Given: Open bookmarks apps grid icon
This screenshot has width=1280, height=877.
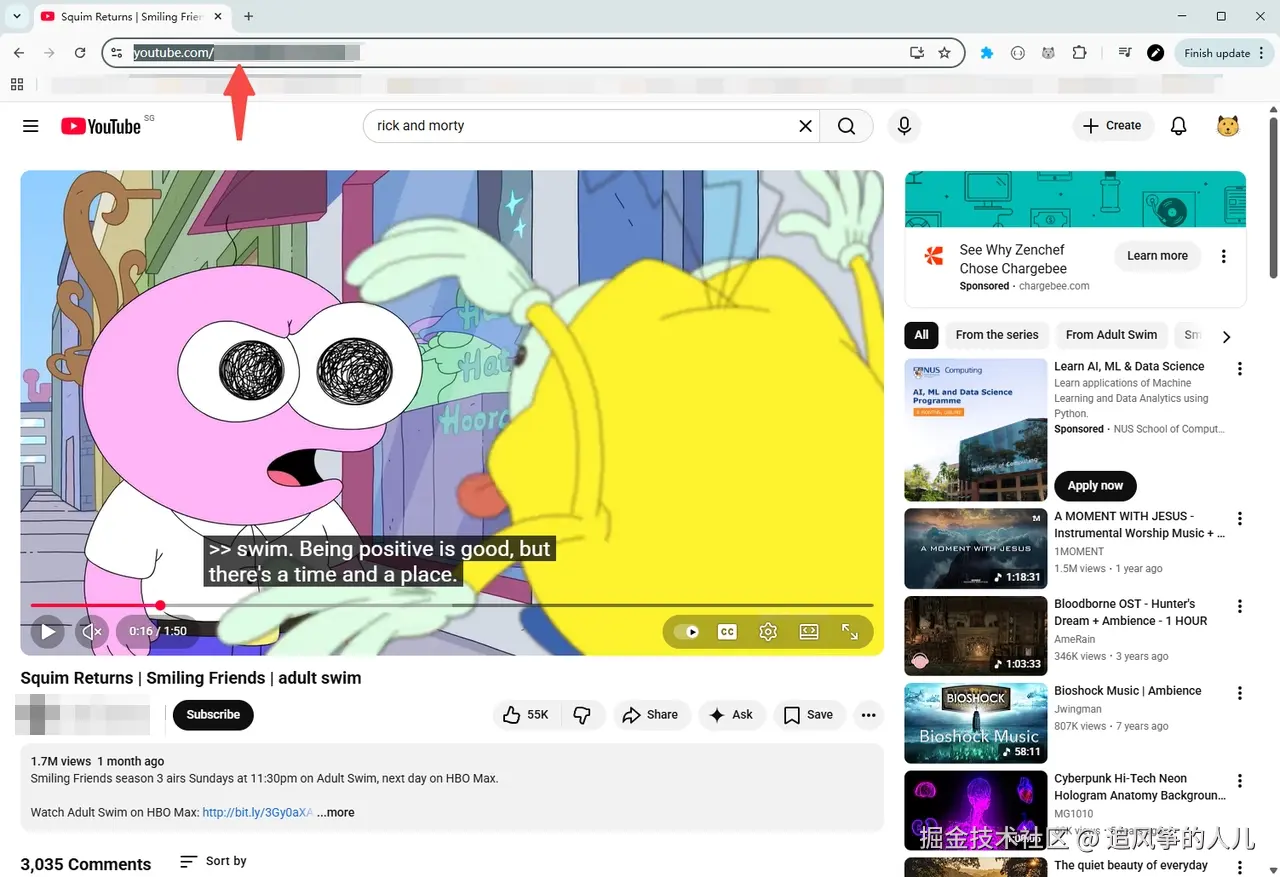Looking at the screenshot, I should pyautogui.click(x=17, y=85).
